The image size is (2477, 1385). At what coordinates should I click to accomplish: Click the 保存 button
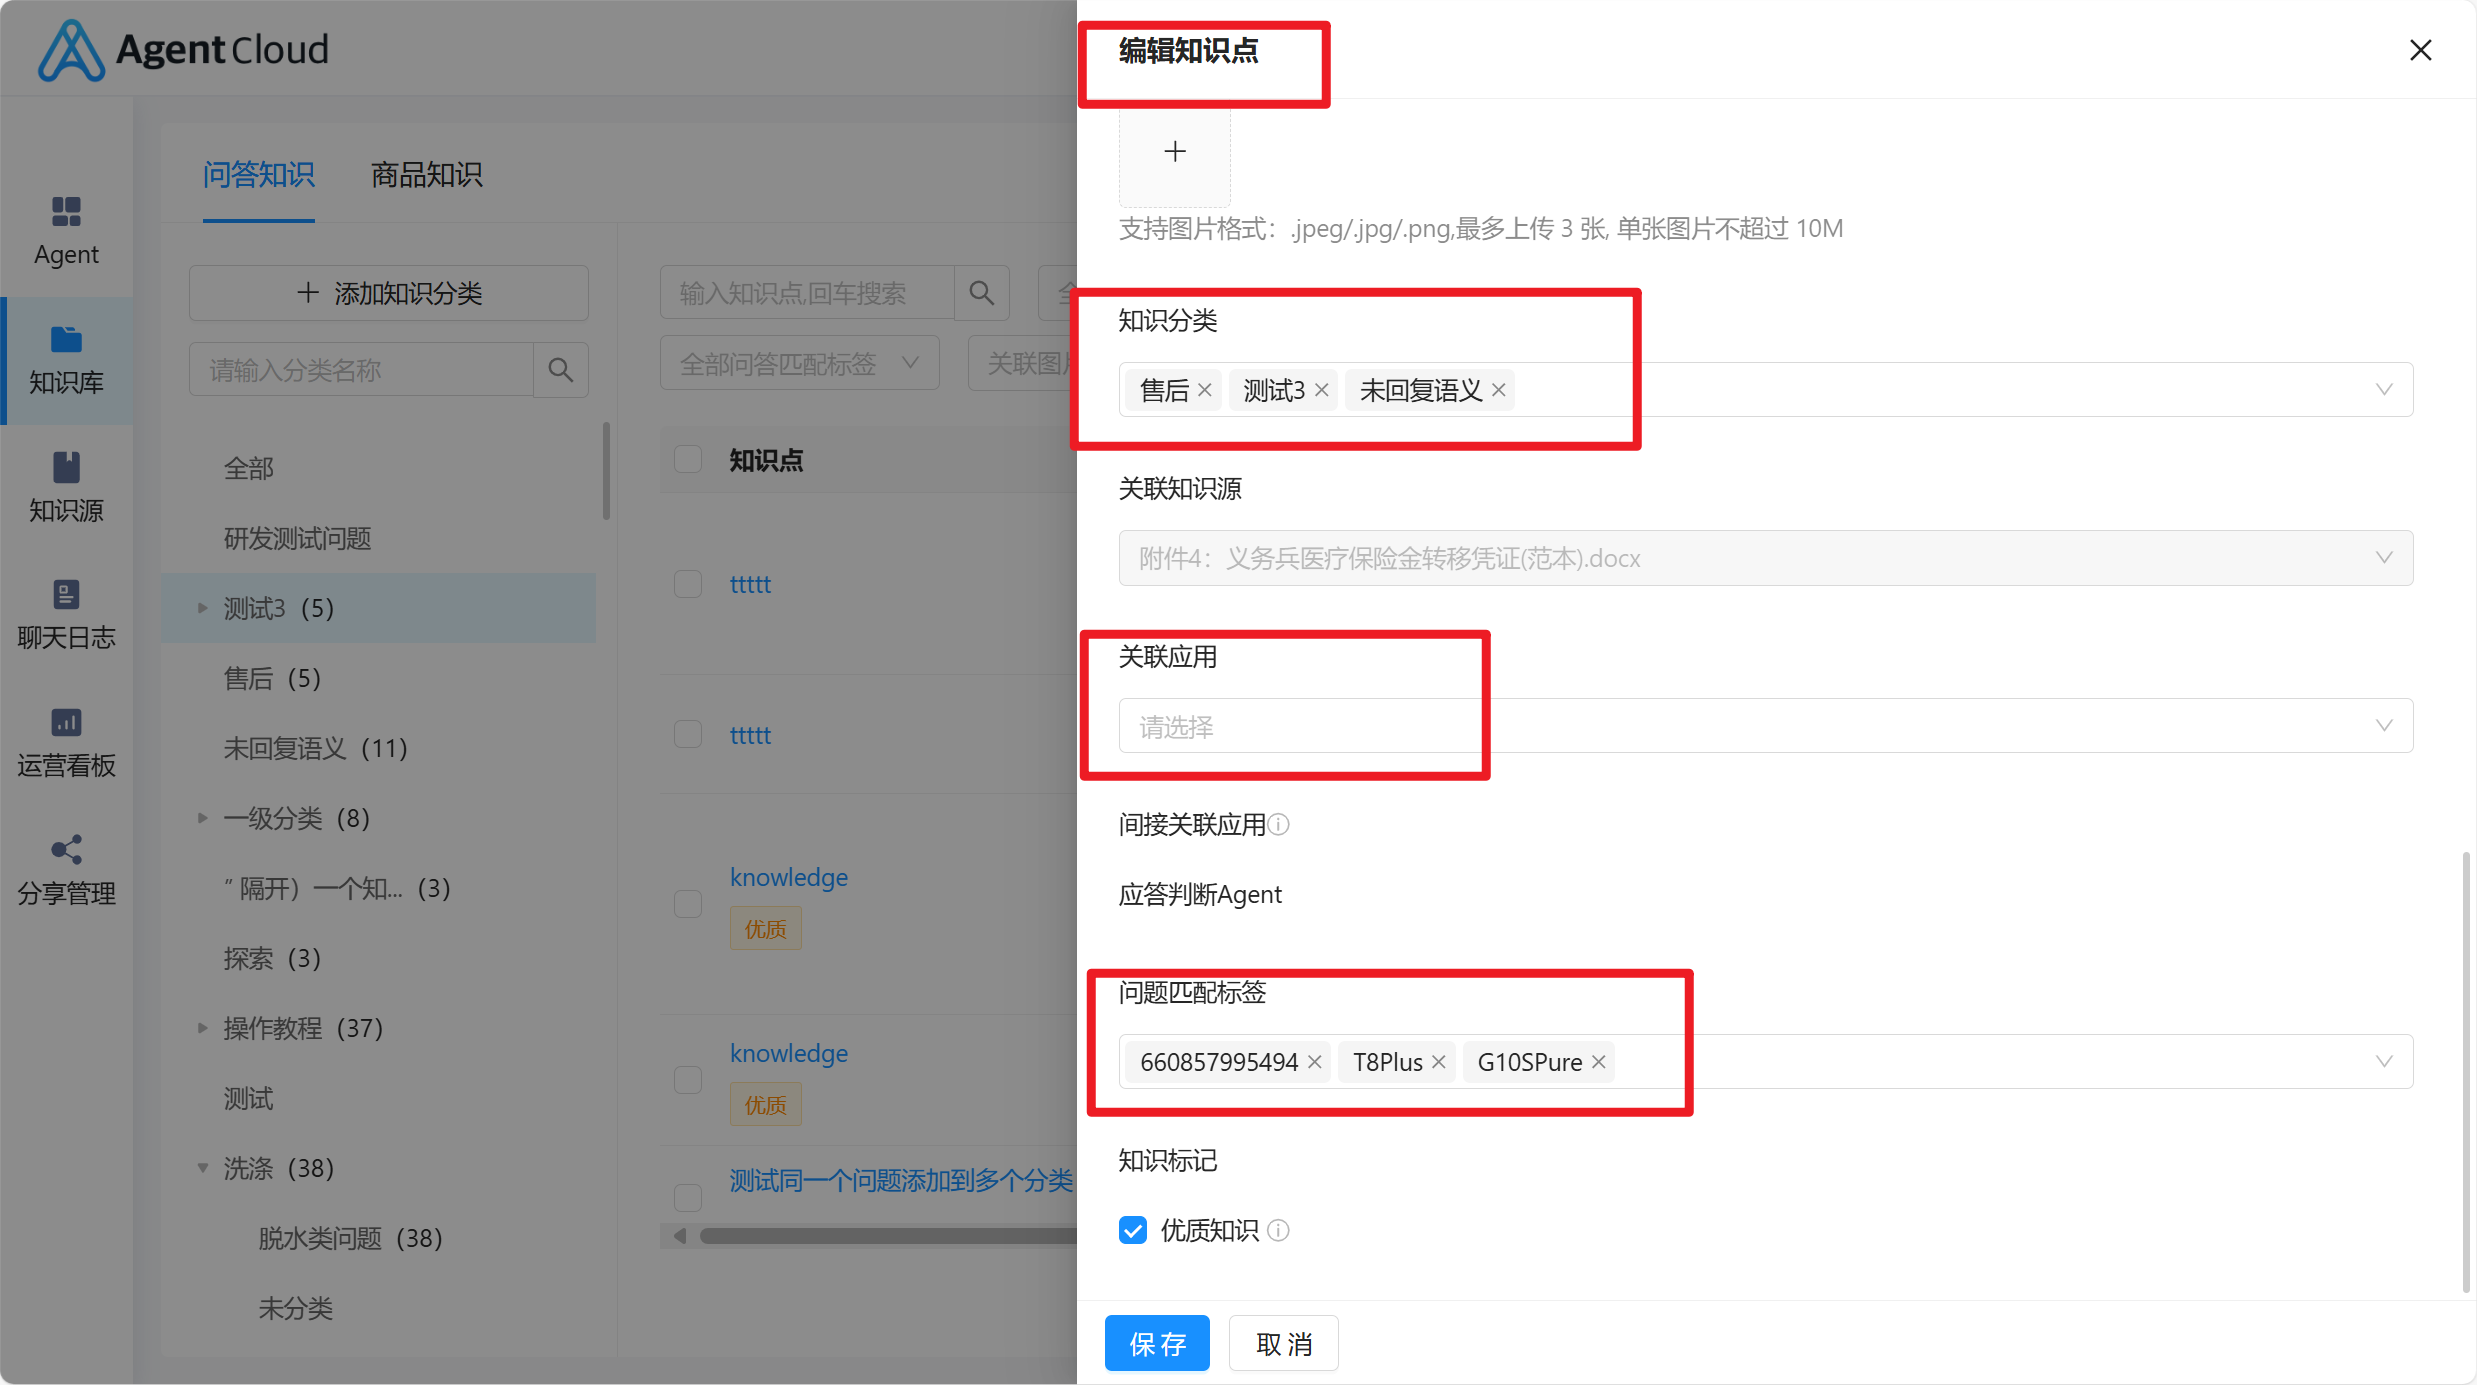1157,1343
